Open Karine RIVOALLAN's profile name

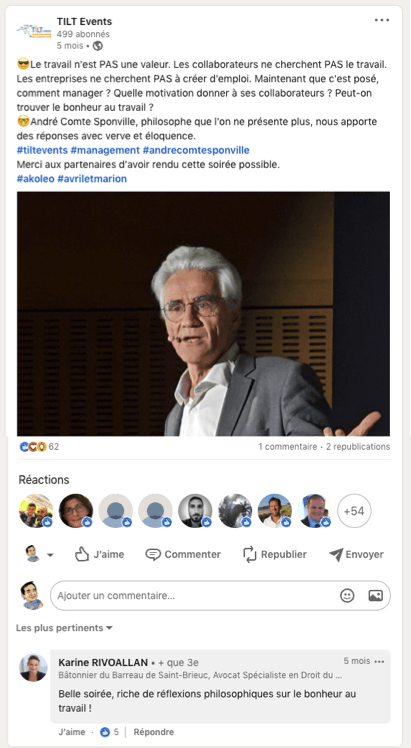tap(103, 663)
